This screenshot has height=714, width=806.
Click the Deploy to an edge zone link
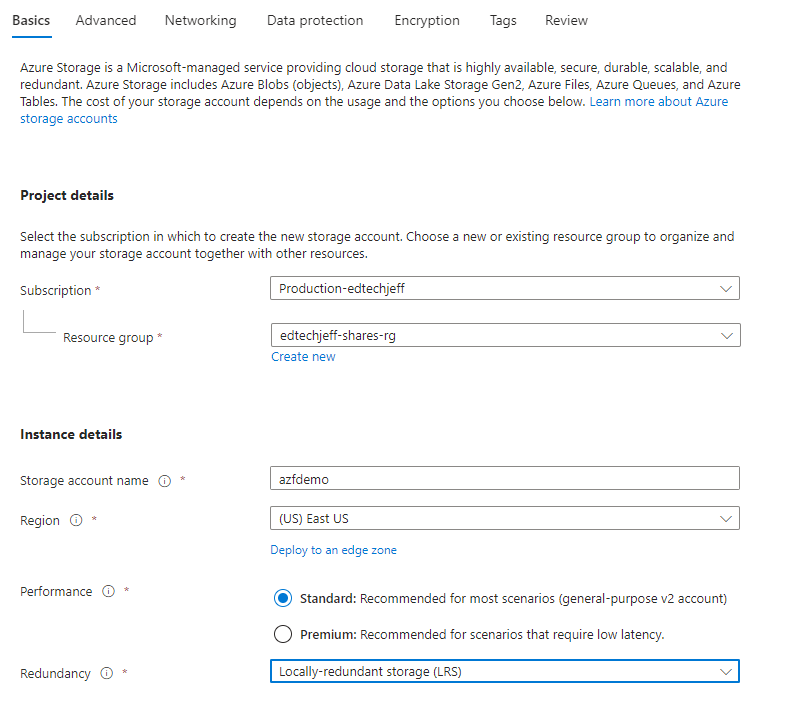coord(333,550)
